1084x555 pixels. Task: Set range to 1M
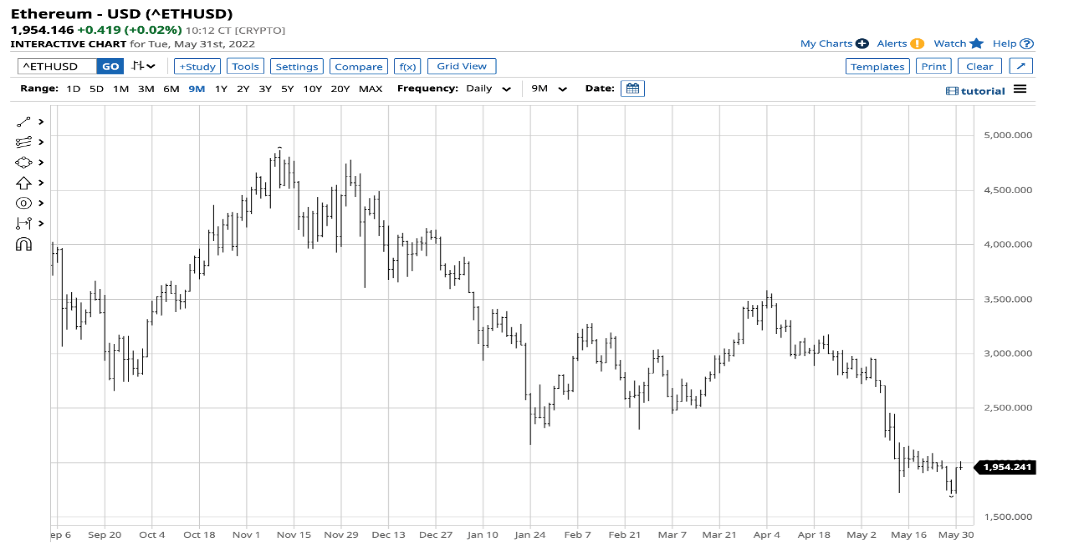click(121, 89)
